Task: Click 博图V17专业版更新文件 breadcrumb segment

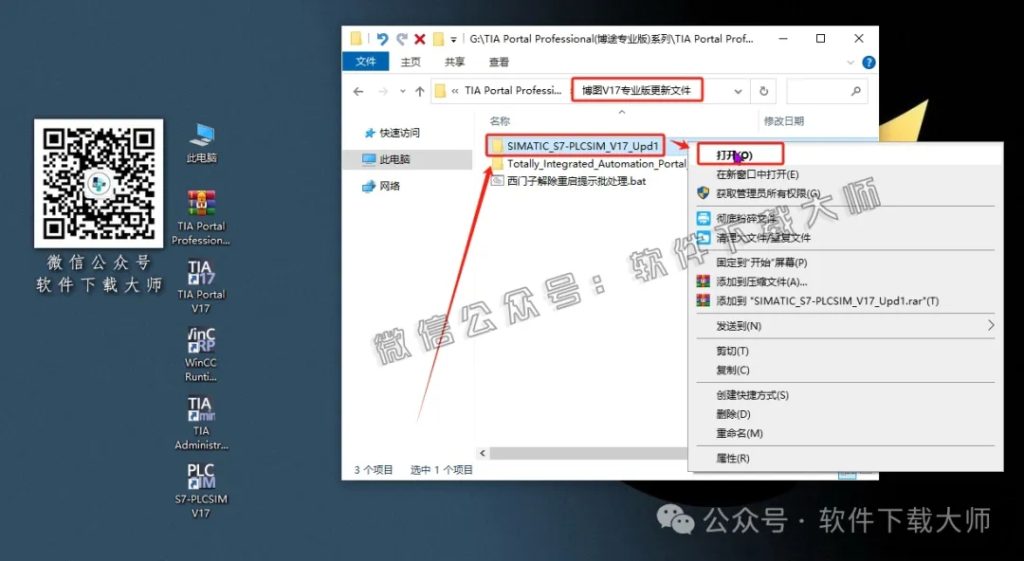Action: point(636,91)
